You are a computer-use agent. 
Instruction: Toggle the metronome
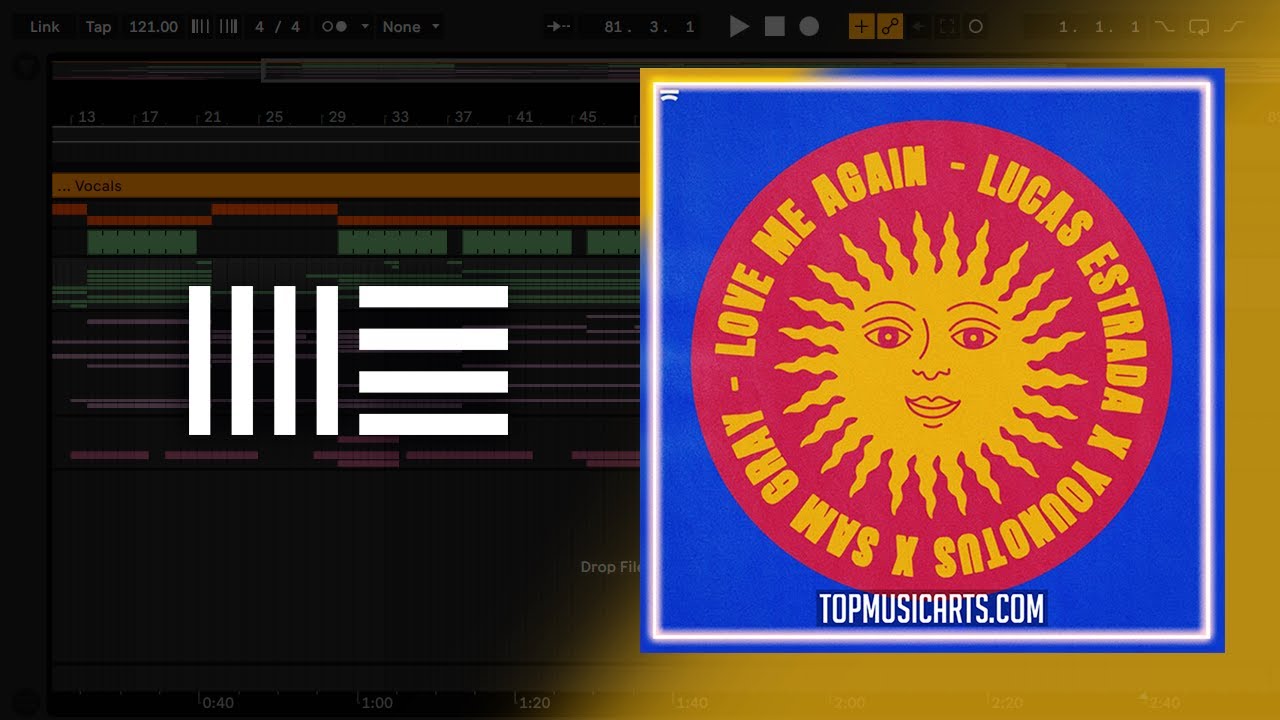tap(334, 27)
